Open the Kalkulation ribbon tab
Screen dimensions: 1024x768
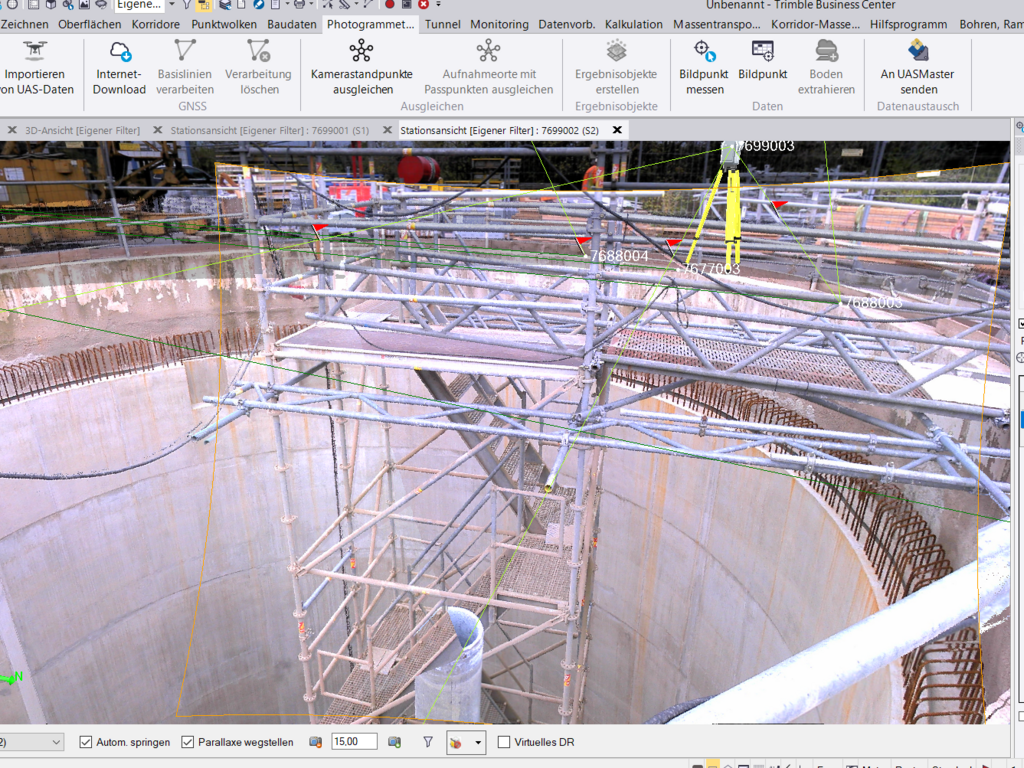click(x=633, y=24)
